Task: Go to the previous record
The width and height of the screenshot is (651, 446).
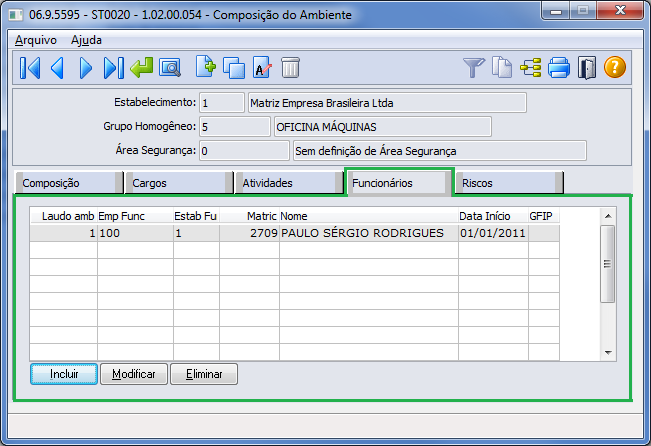Action: [58, 68]
